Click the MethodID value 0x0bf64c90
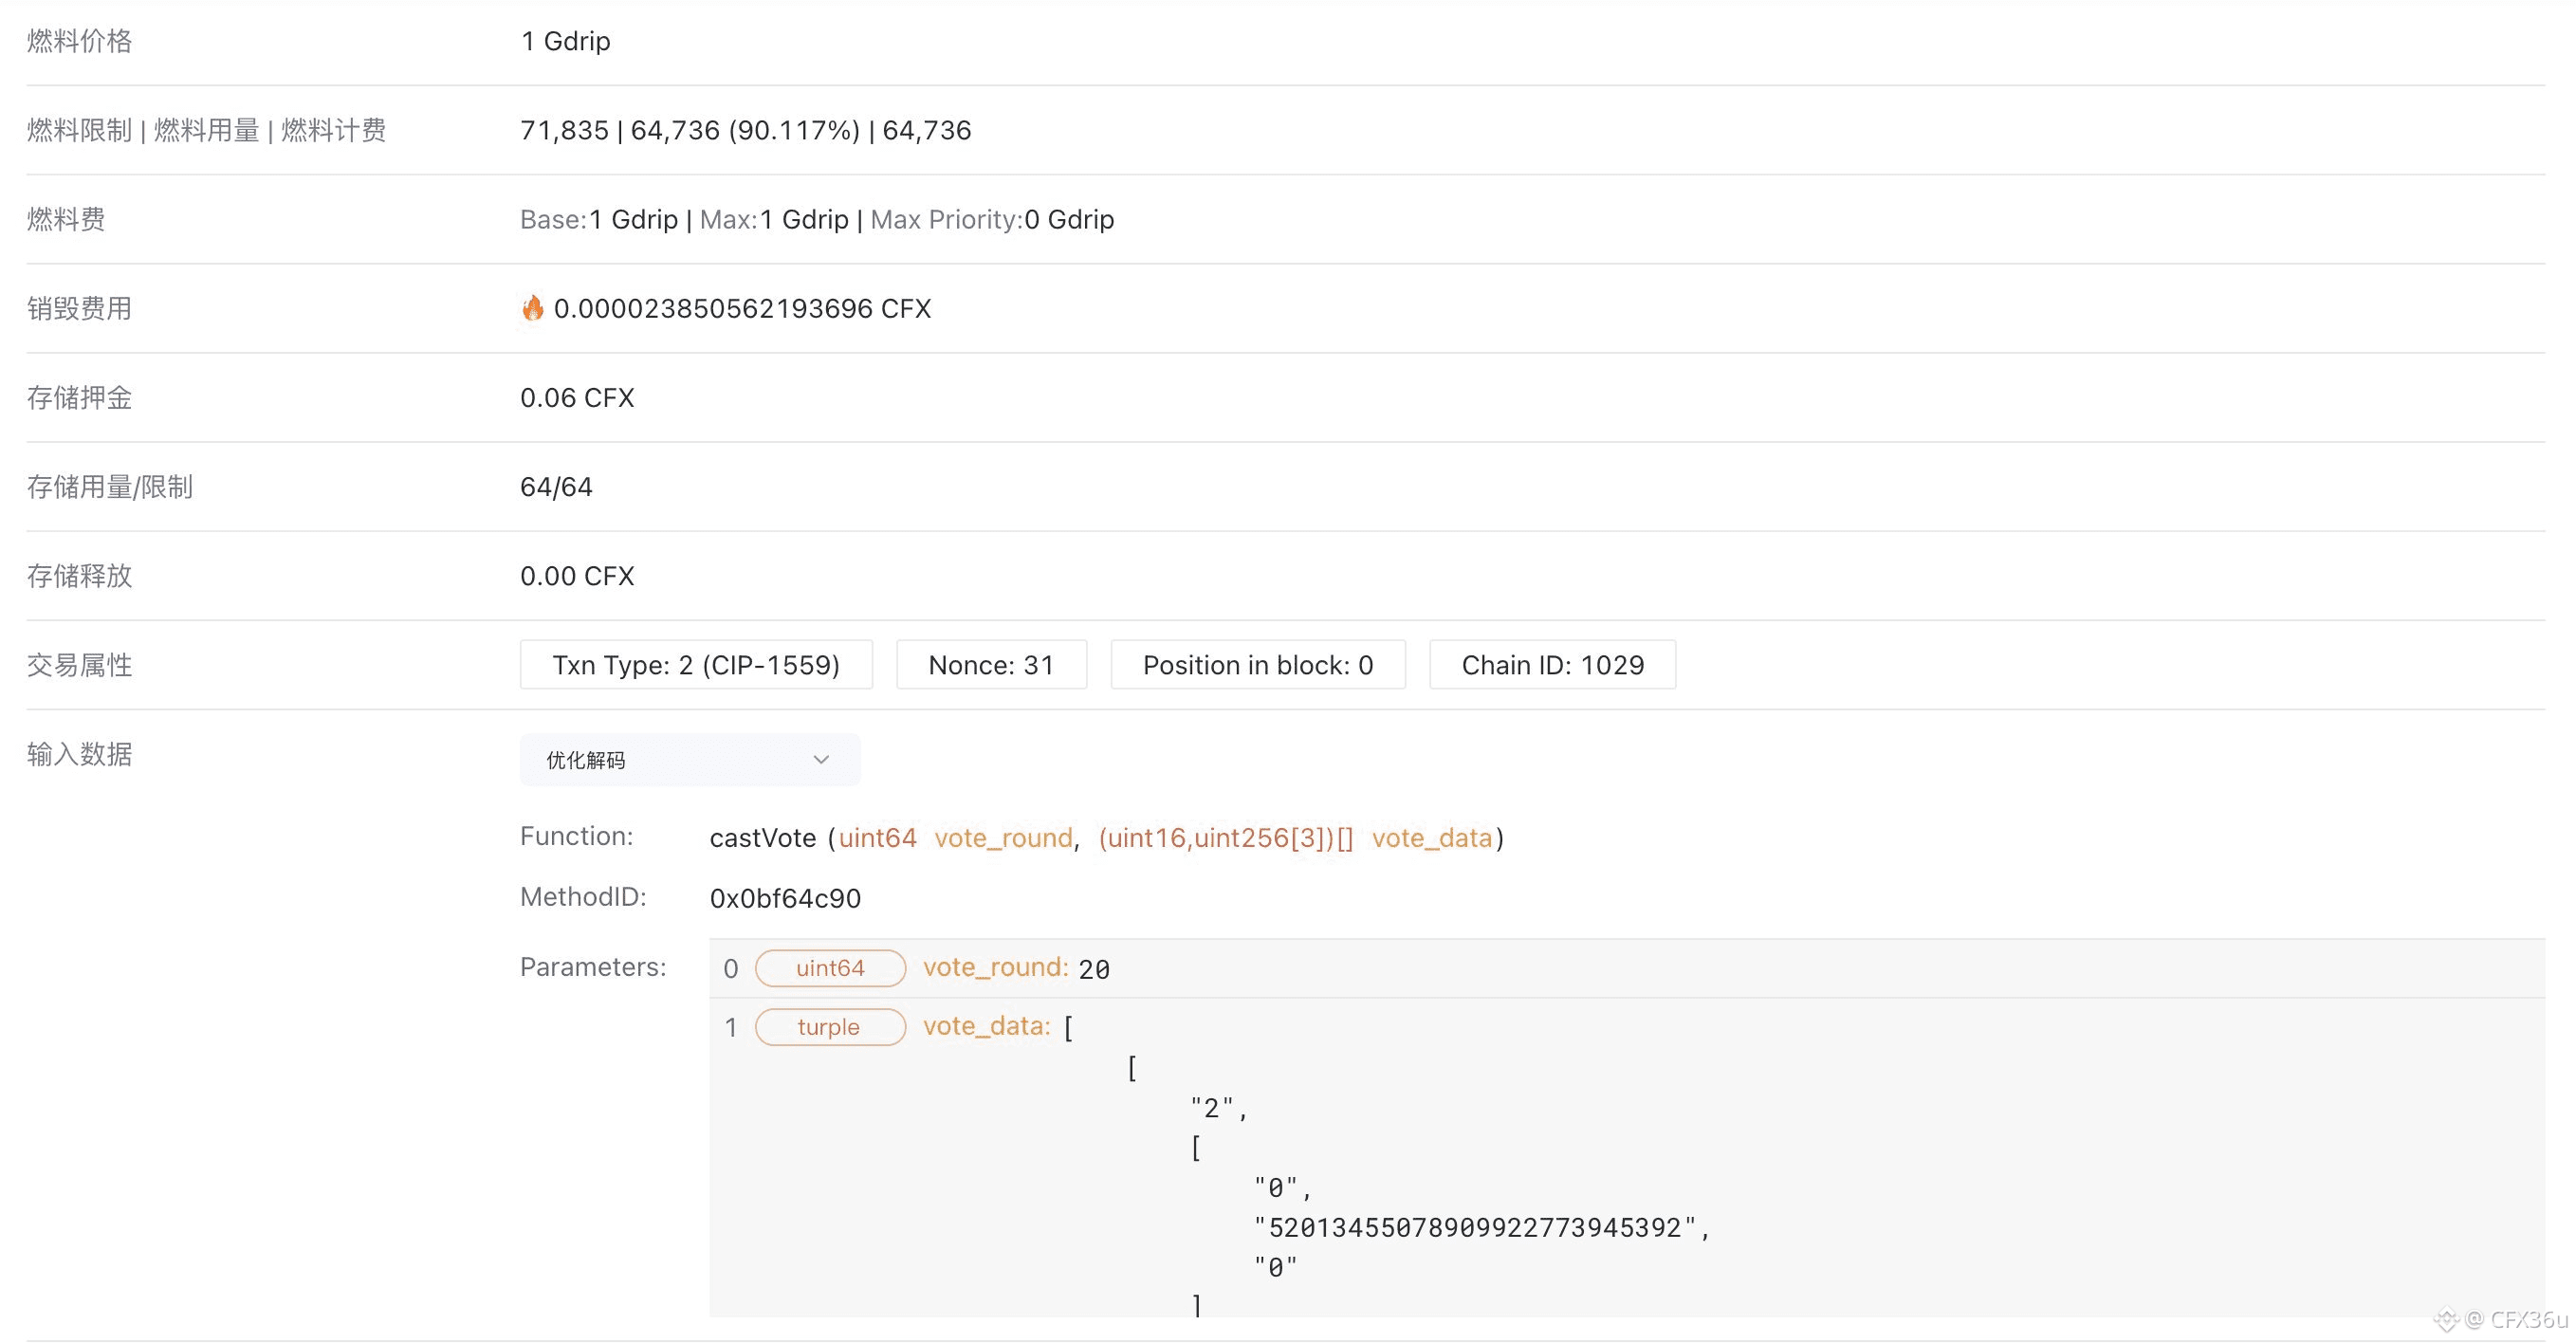 click(785, 898)
